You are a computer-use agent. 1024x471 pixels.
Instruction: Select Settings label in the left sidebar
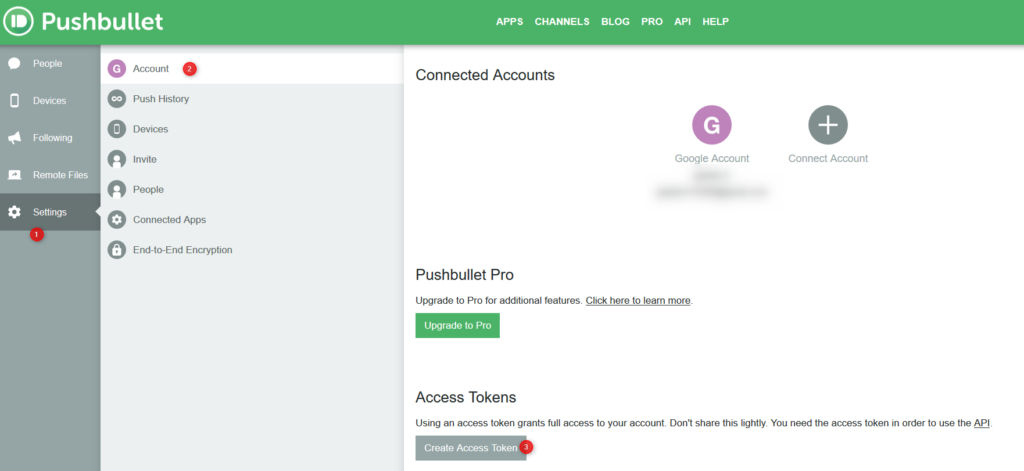point(50,212)
